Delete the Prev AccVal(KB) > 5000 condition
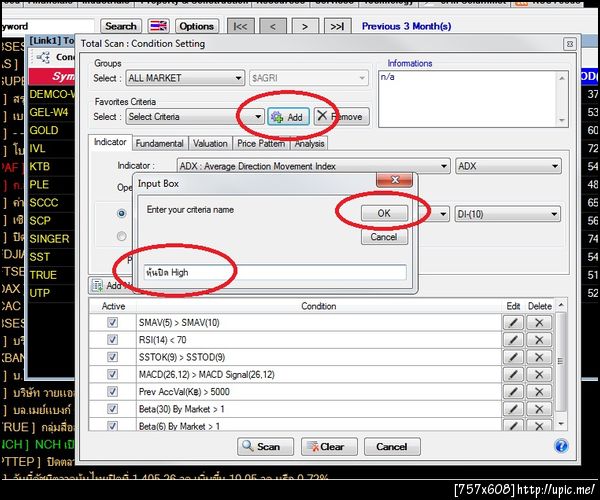Screen dimensions: 600x500 tap(539, 392)
